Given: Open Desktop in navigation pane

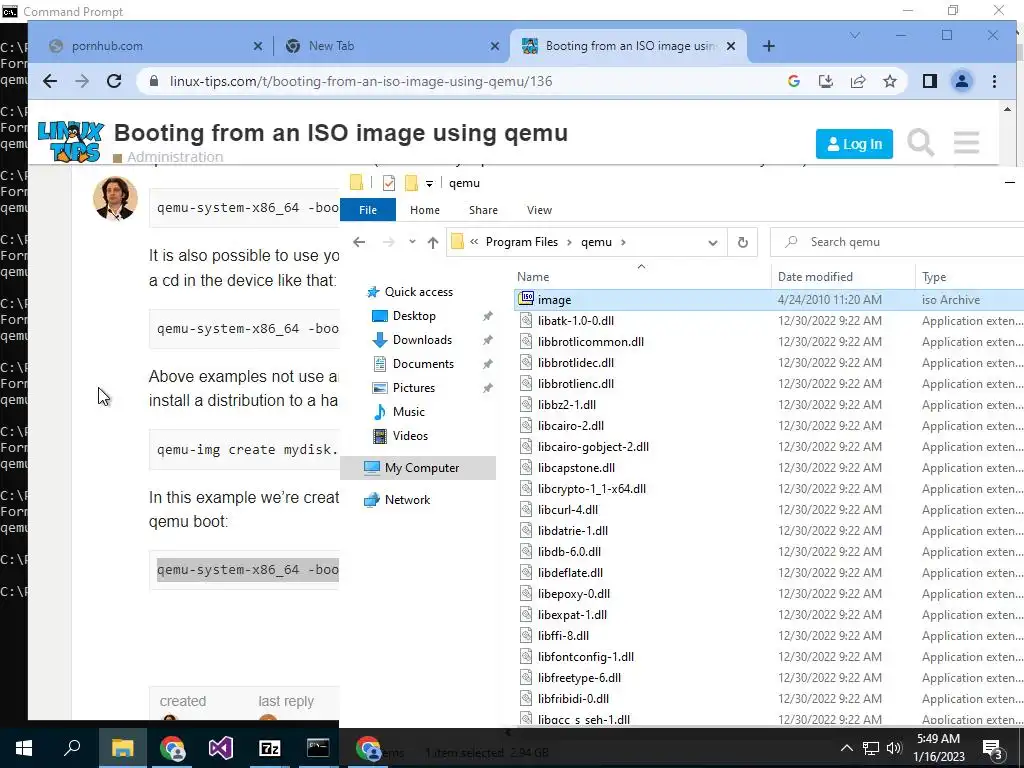Looking at the screenshot, I should pos(414,316).
